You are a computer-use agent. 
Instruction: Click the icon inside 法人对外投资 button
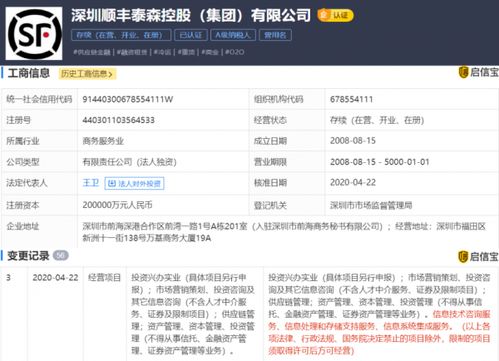coord(112,183)
